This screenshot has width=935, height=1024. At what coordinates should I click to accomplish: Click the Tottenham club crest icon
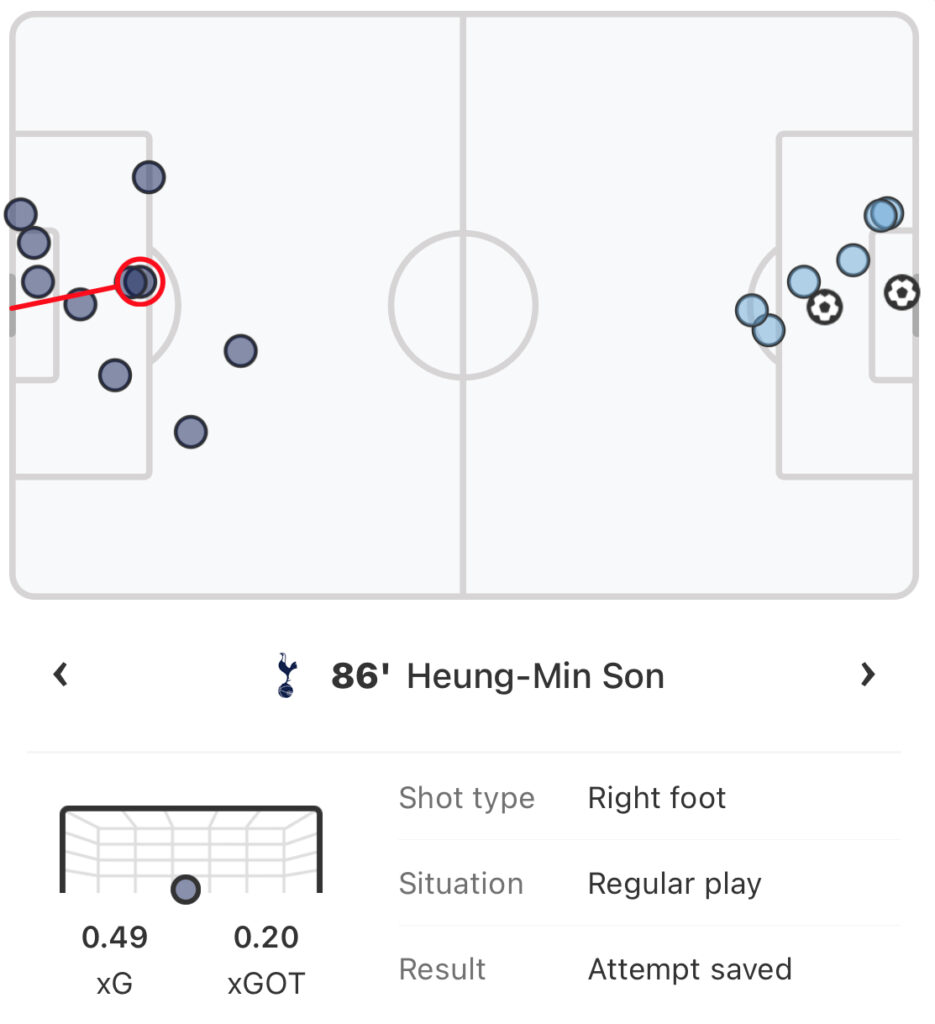[287, 675]
